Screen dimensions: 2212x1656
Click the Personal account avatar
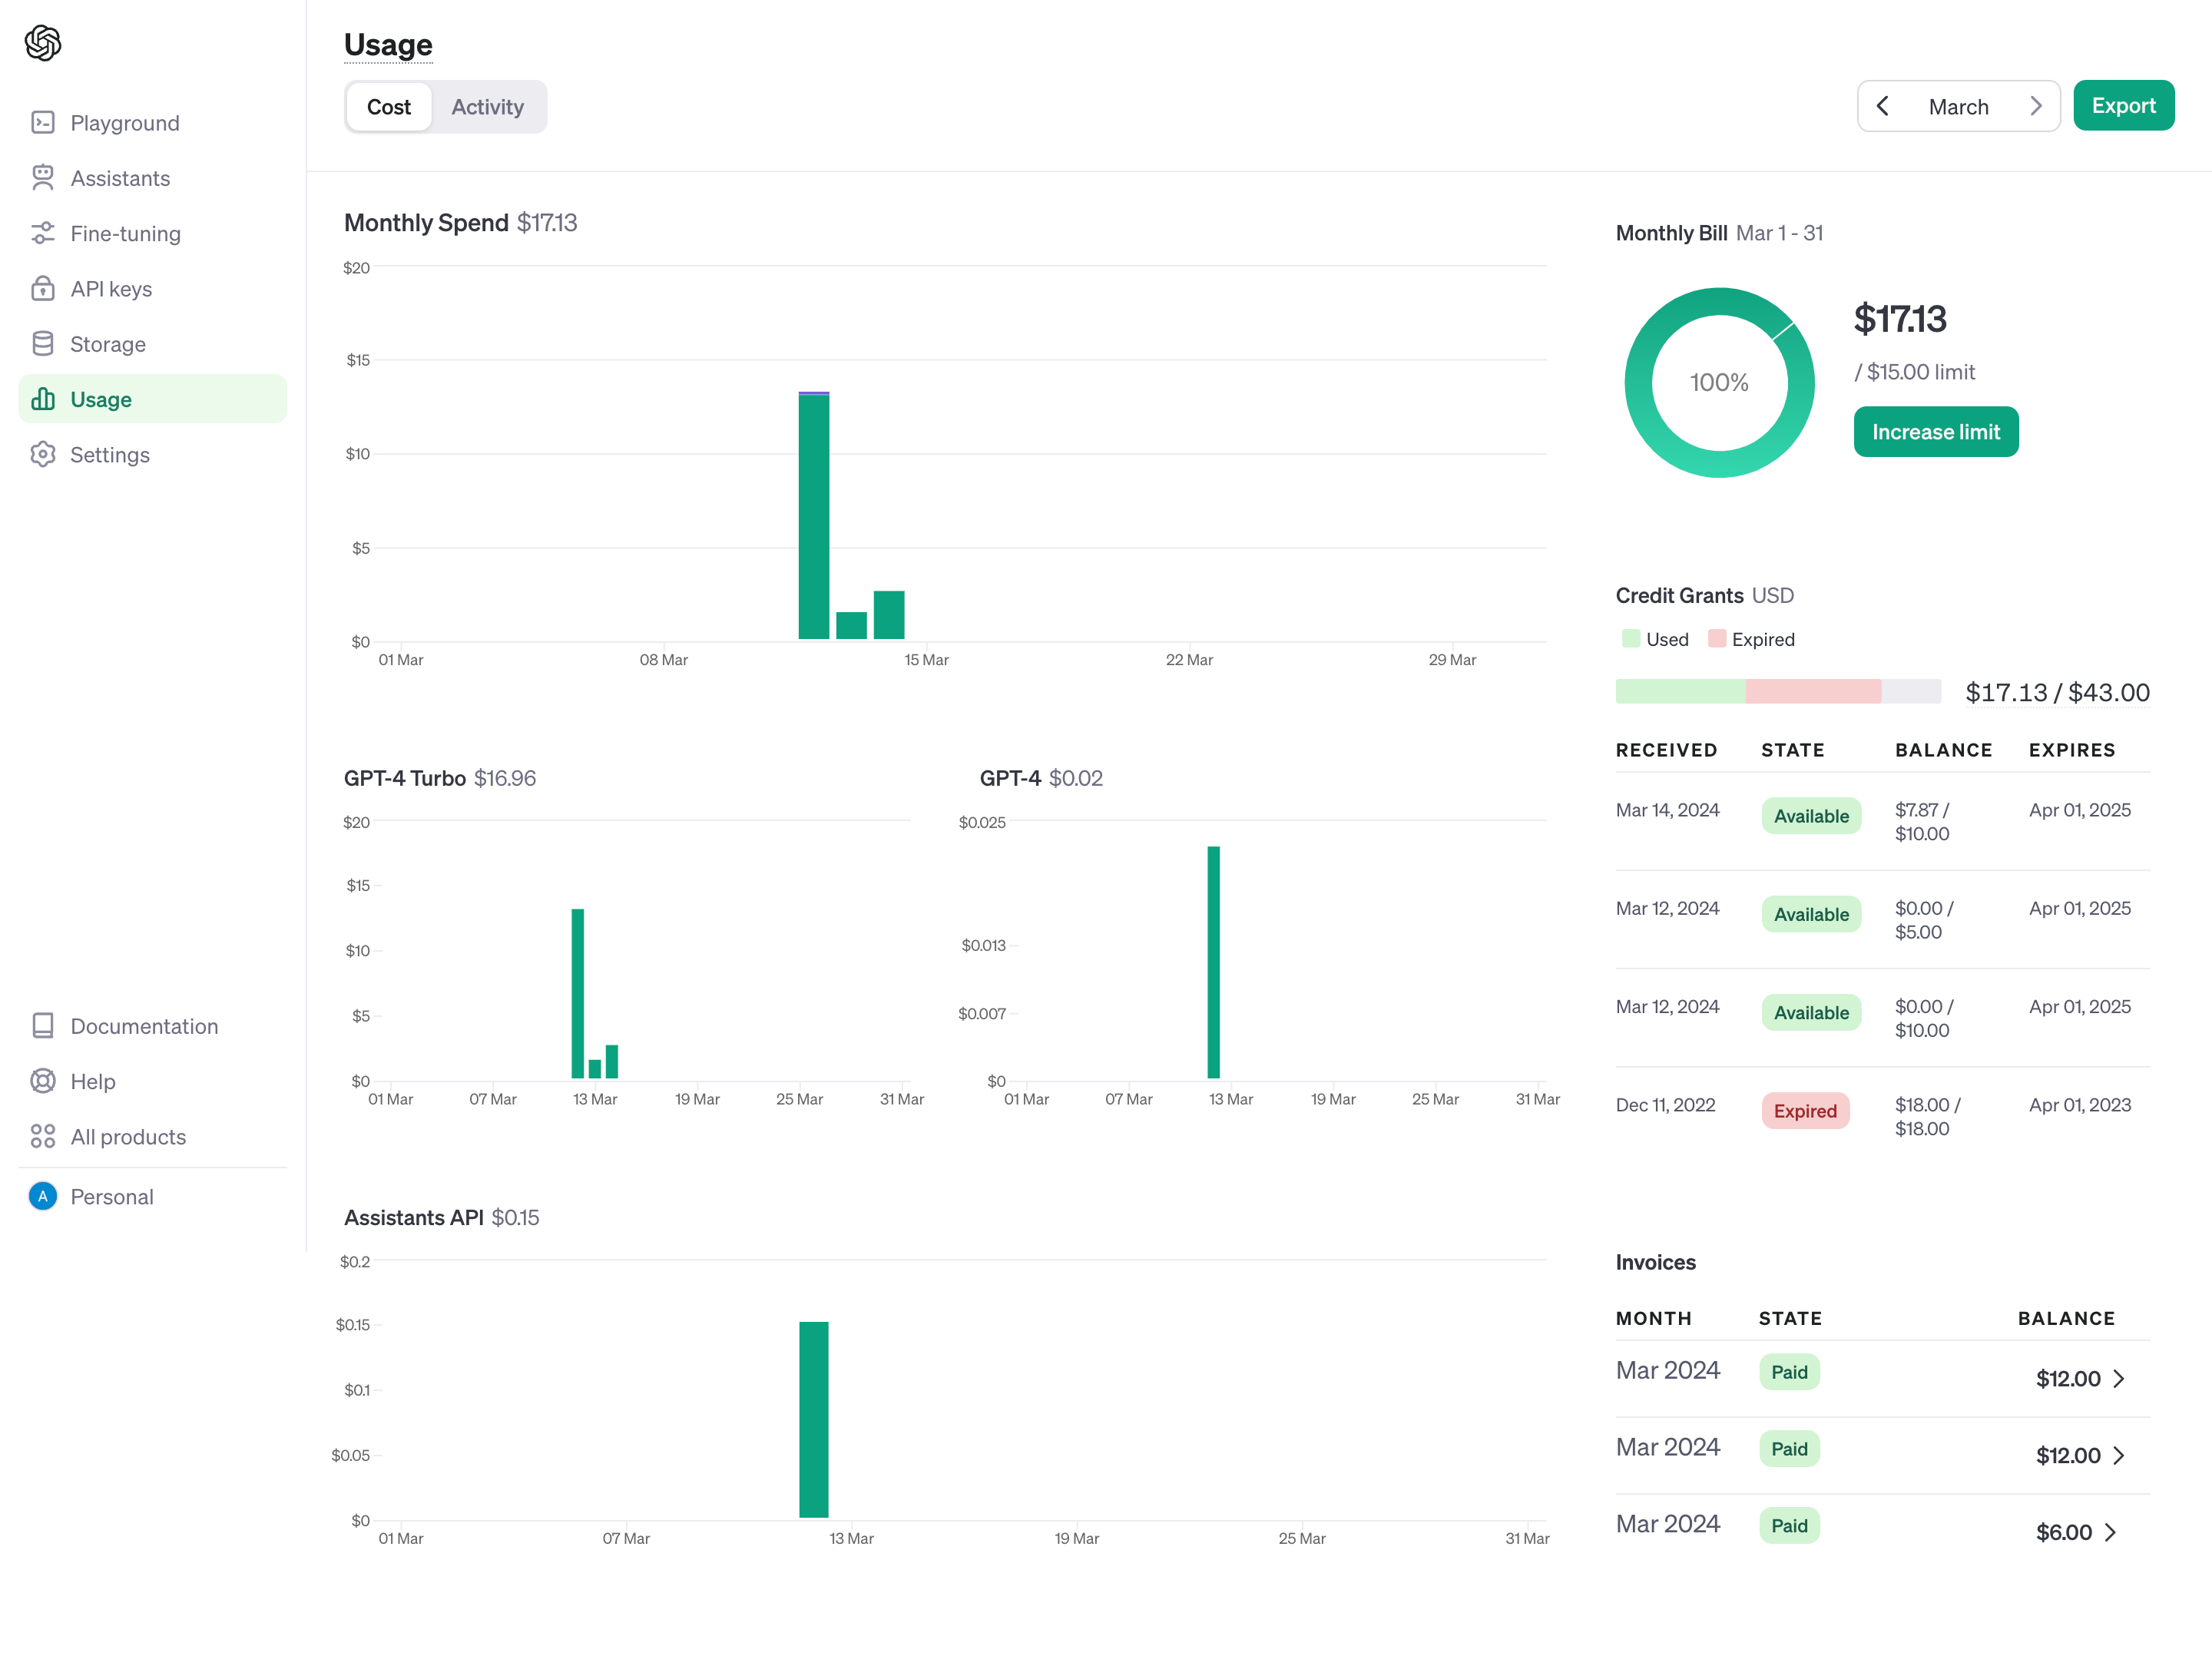click(x=43, y=1196)
